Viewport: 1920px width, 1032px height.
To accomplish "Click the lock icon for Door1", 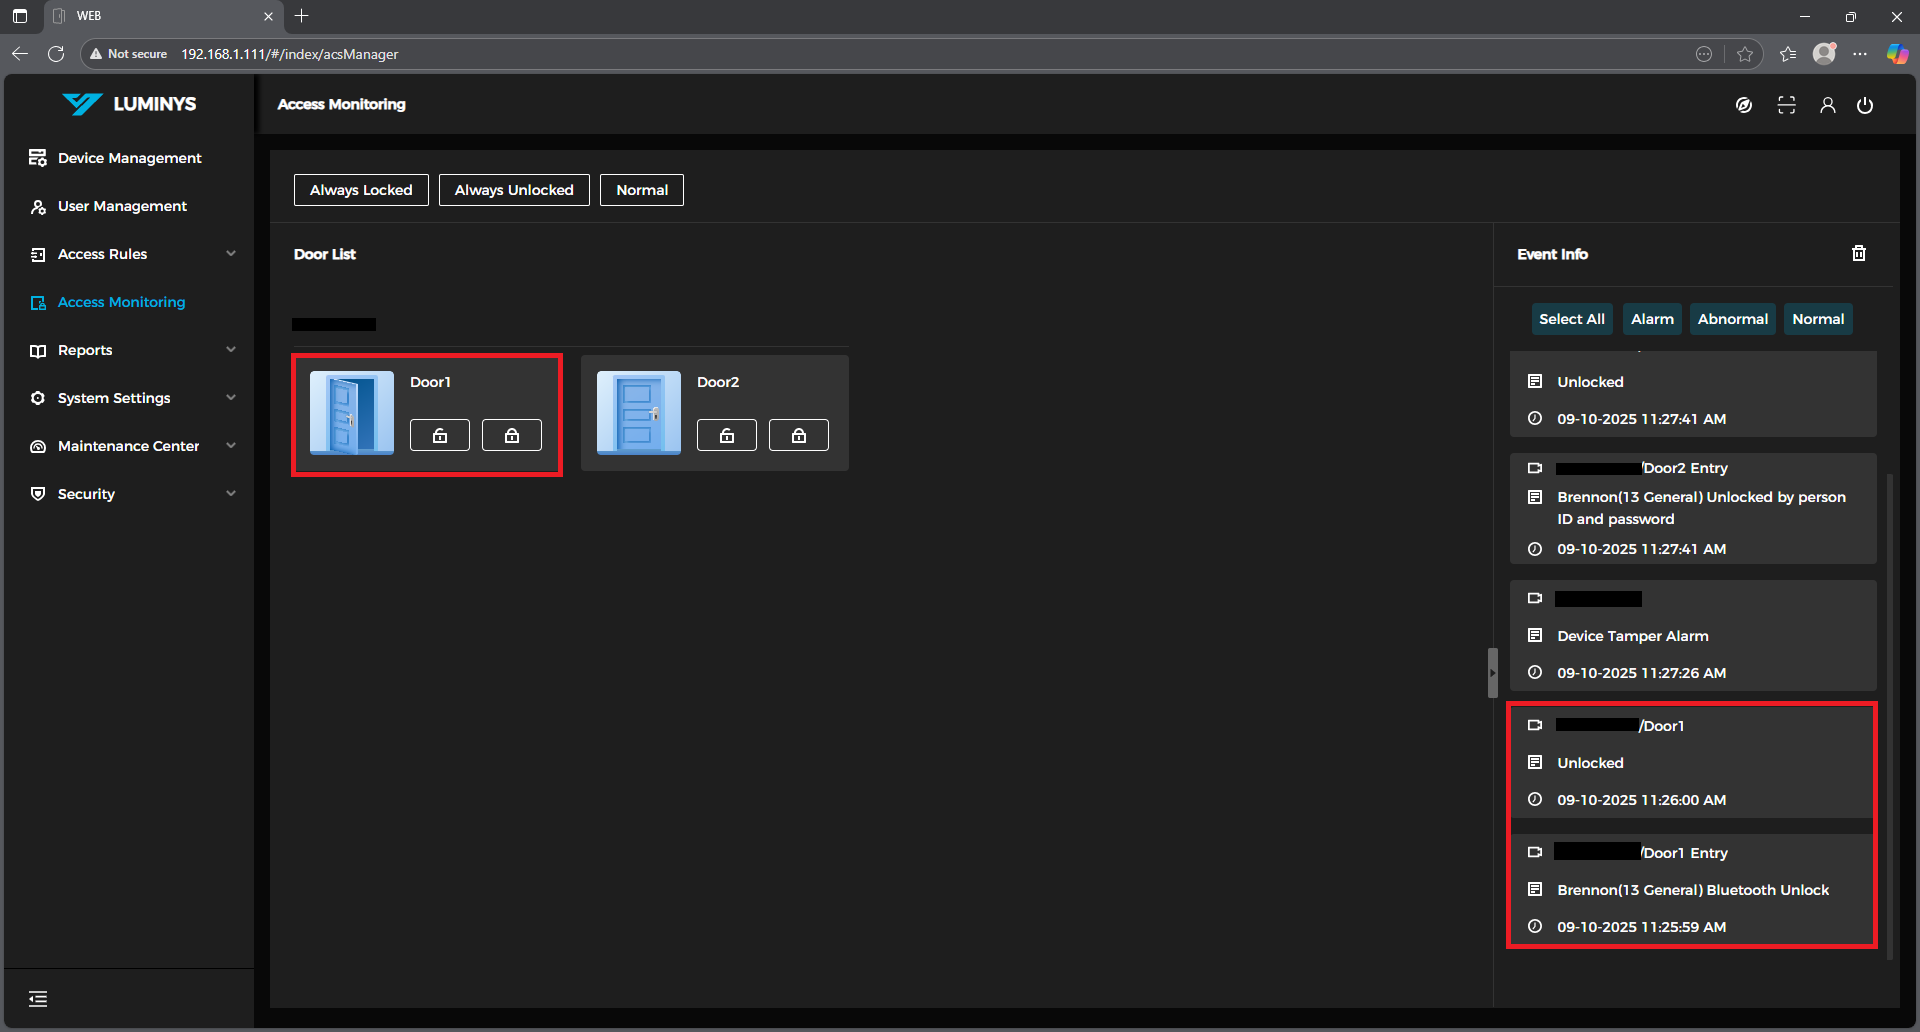I will (x=511, y=435).
